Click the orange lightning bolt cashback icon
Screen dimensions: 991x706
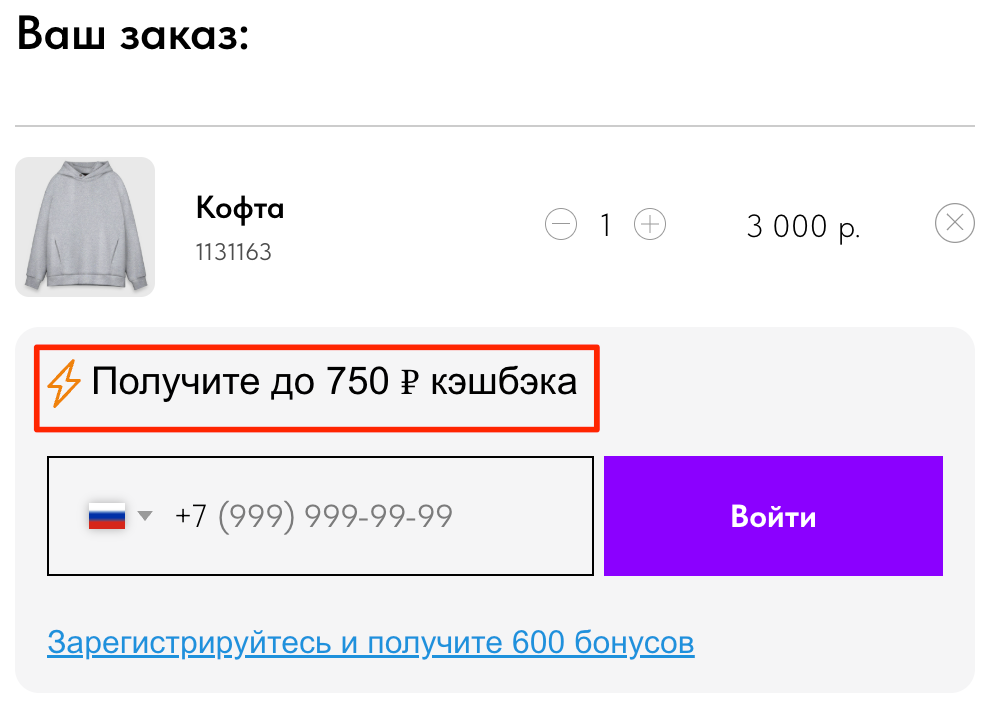[x=64, y=383]
